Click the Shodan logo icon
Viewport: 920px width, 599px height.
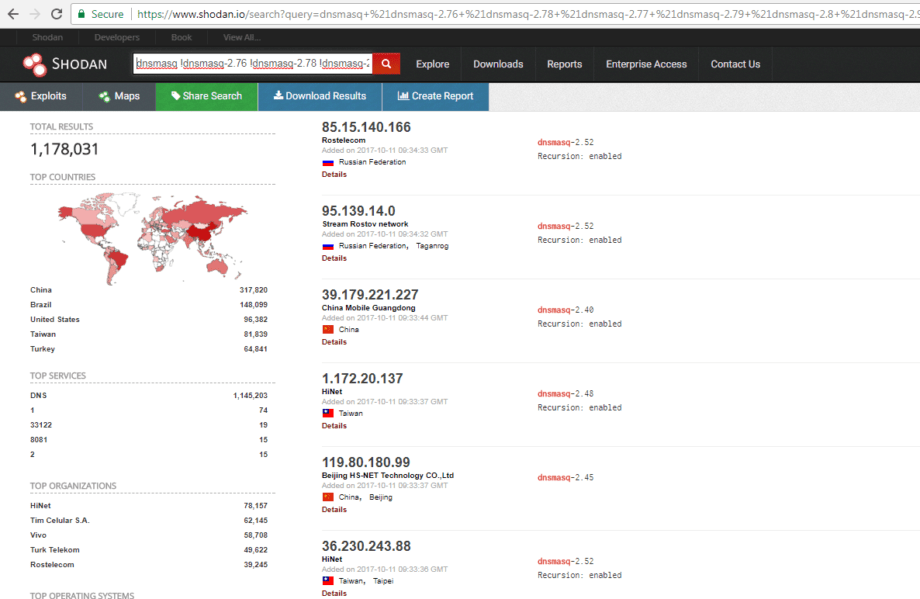point(33,65)
